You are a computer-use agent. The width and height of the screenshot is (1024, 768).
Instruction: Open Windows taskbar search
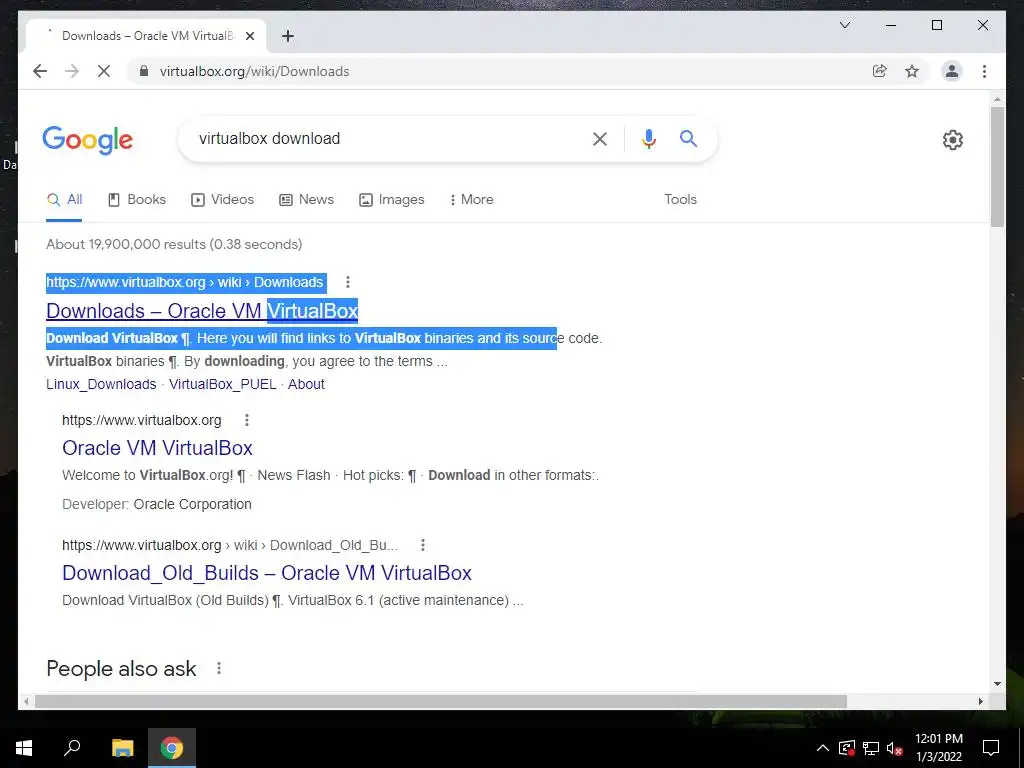tap(72, 748)
